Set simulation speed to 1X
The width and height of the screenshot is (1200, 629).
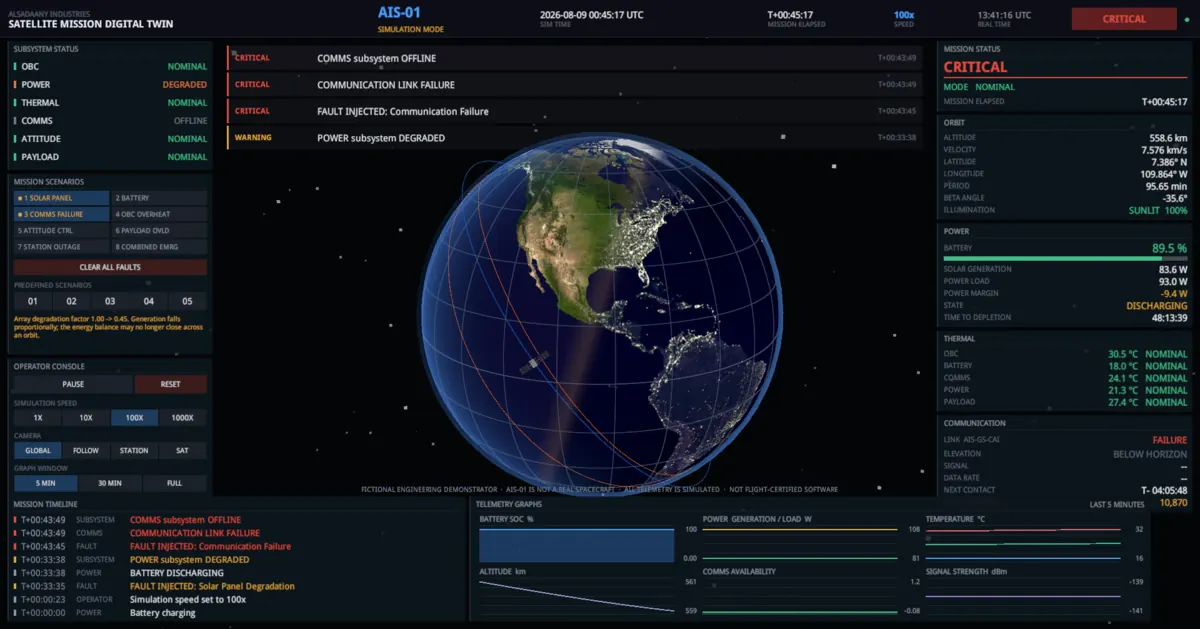(38, 417)
